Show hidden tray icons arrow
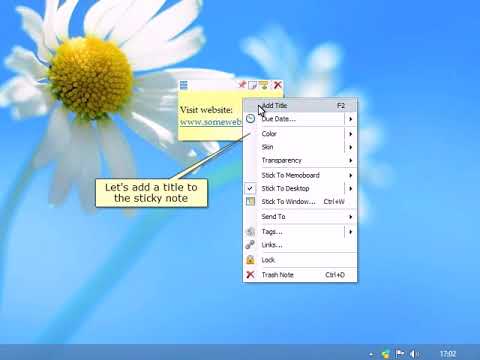Screen dimensions: 480x360 [x=371, y=354]
